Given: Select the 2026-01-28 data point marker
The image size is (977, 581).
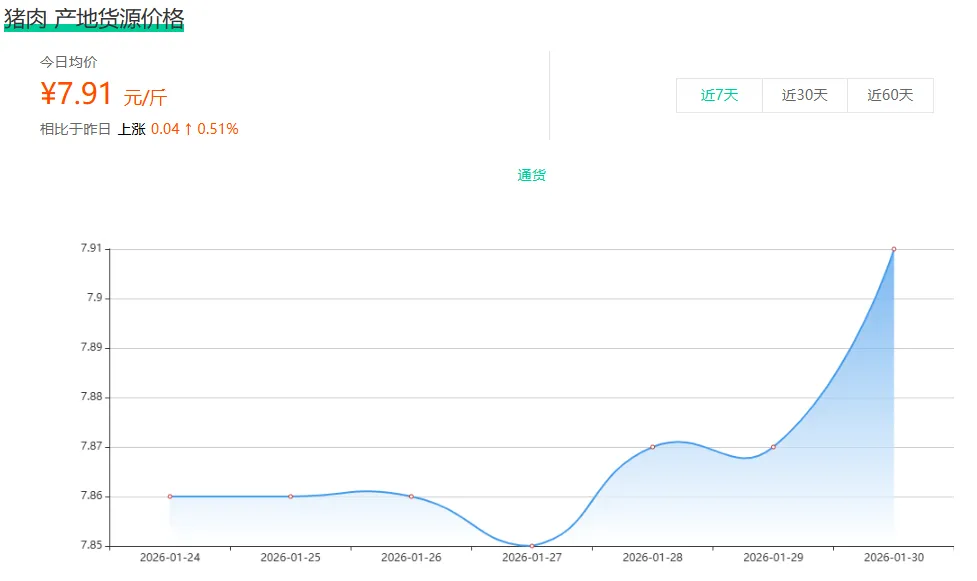Looking at the screenshot, I should pos(652,447).
